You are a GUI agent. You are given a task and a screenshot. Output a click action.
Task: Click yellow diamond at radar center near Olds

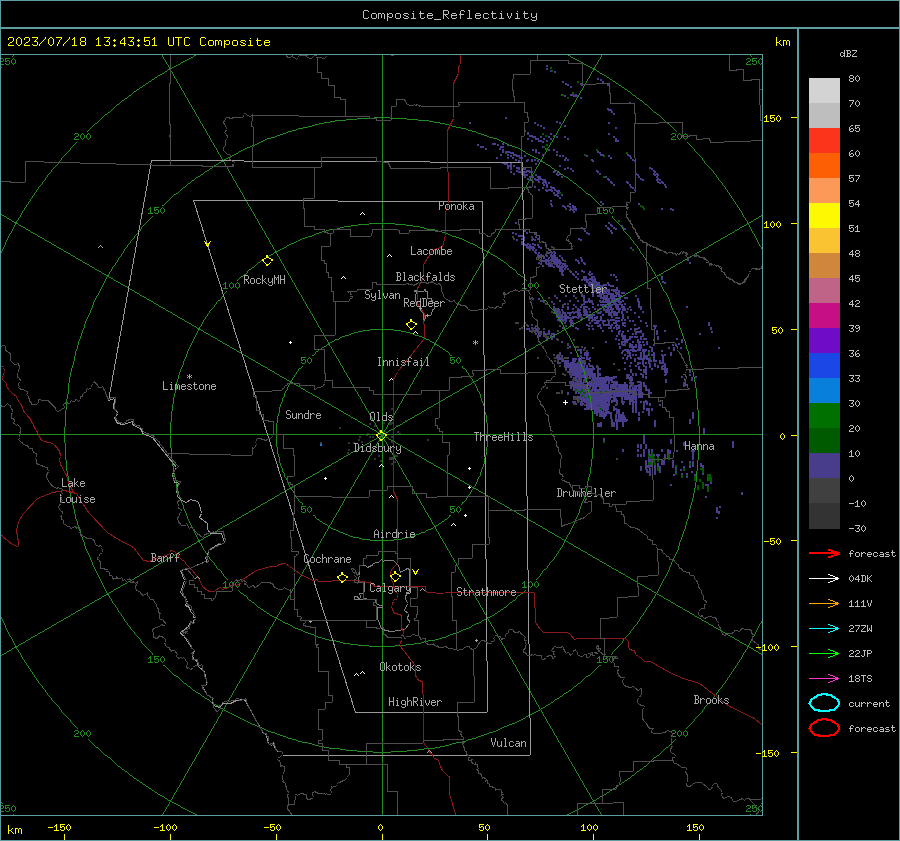point(381,436)
